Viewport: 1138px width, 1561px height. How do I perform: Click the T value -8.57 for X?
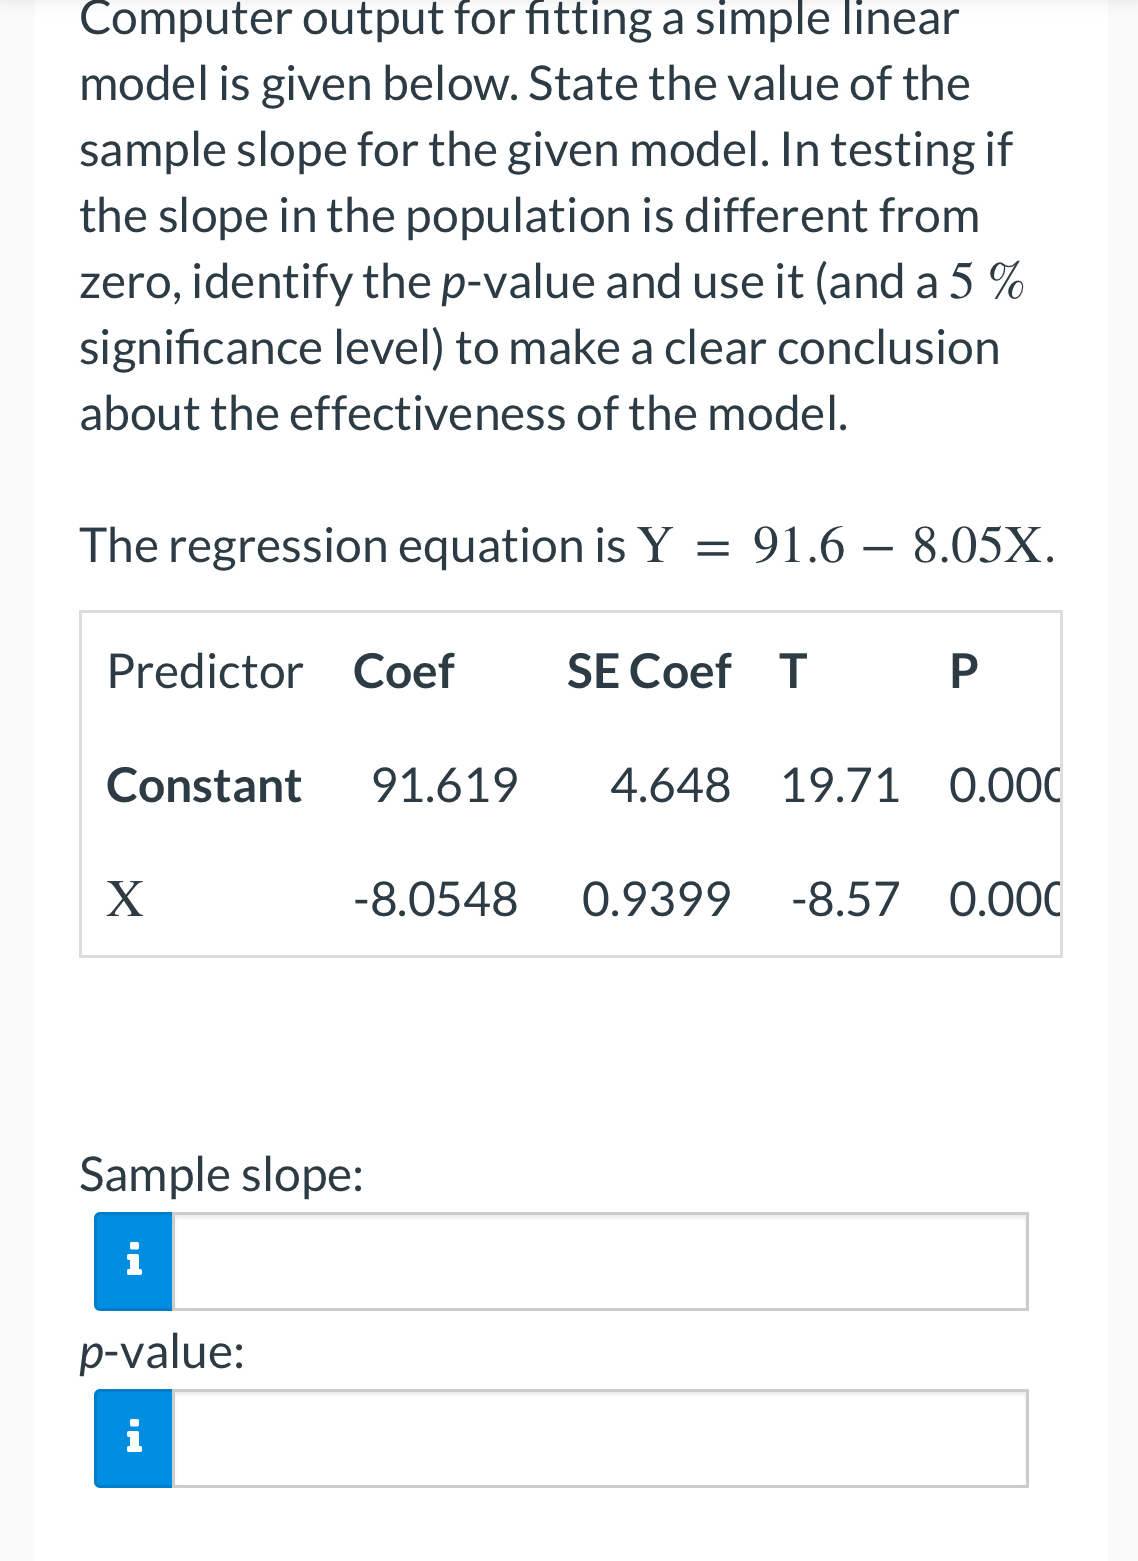coord(845,899)
